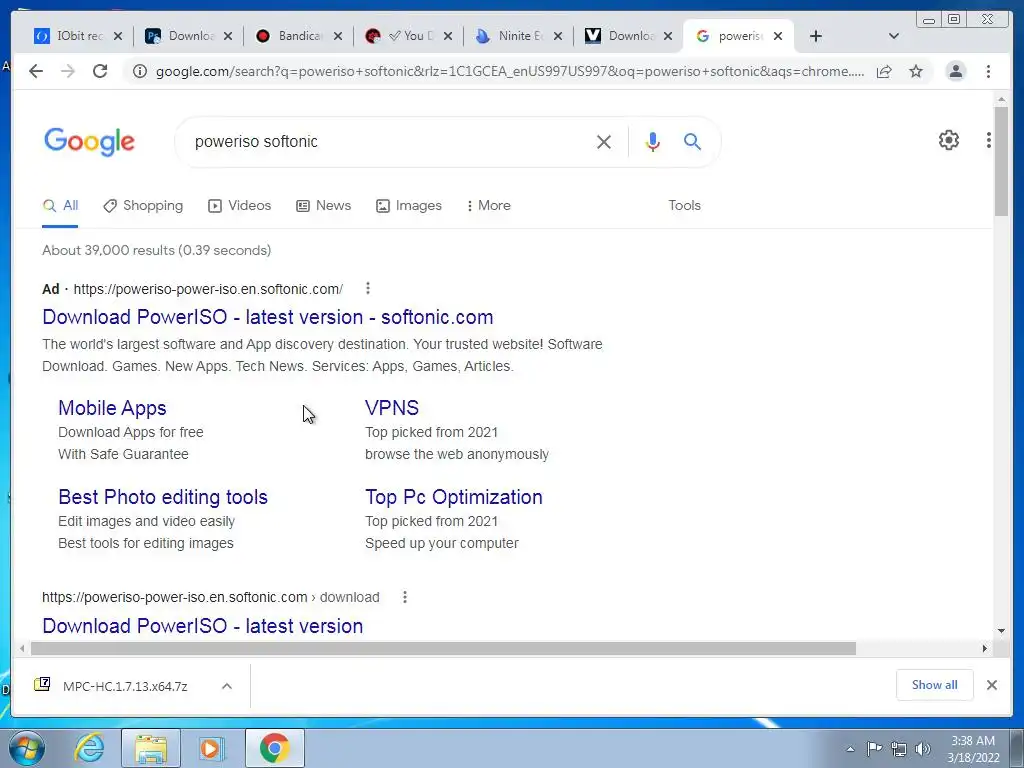Open Windows Media Player taskbar icon
The height and width of the screenshot is (768, 1024).
pos(211,748)
